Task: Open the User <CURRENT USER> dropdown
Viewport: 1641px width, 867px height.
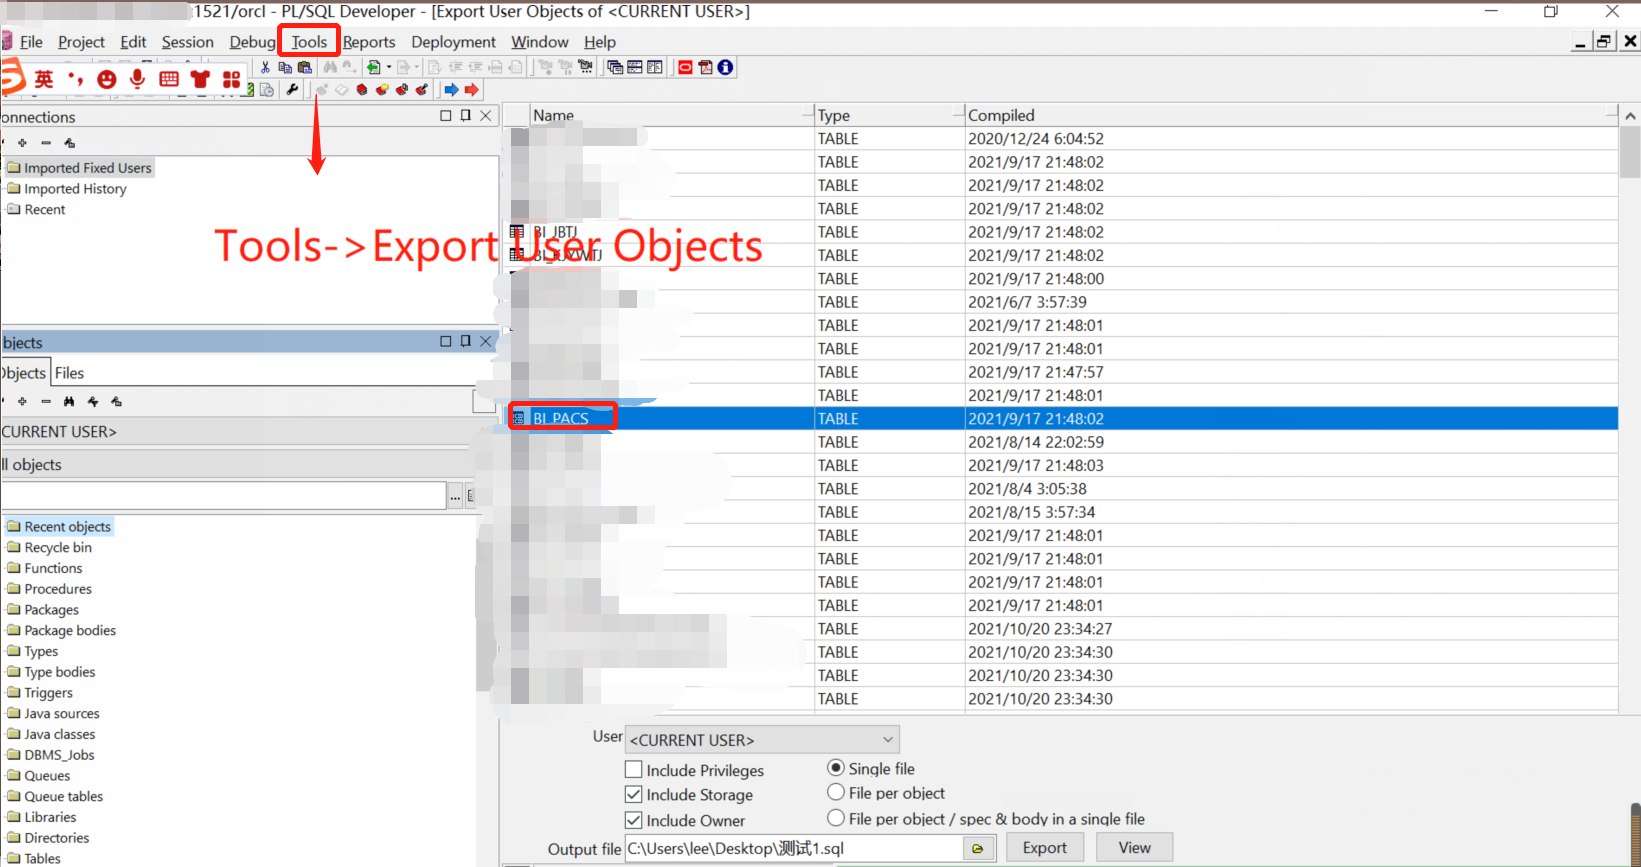Action: tap(762, 740)
